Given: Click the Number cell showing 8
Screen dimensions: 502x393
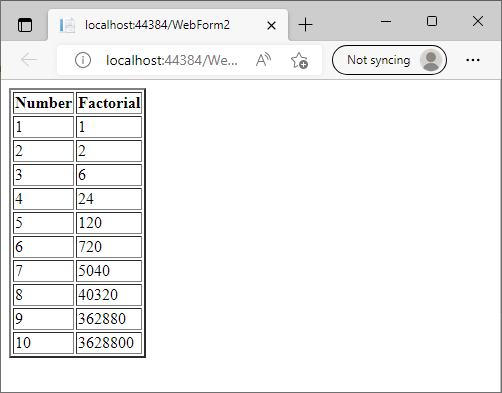Looking at the screenshot, I should point(43,295).
